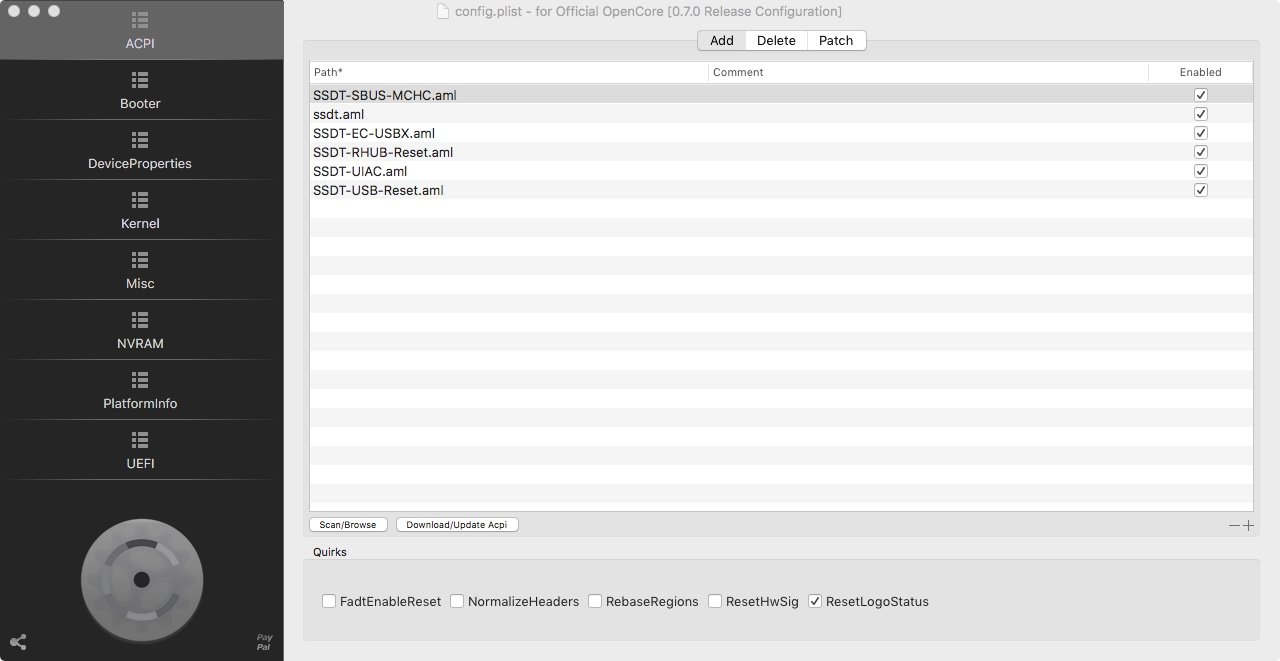Enable the NormalizeHeaders quirk
This screenshot has height=661, width=1280.
click(x=457, y=601)
